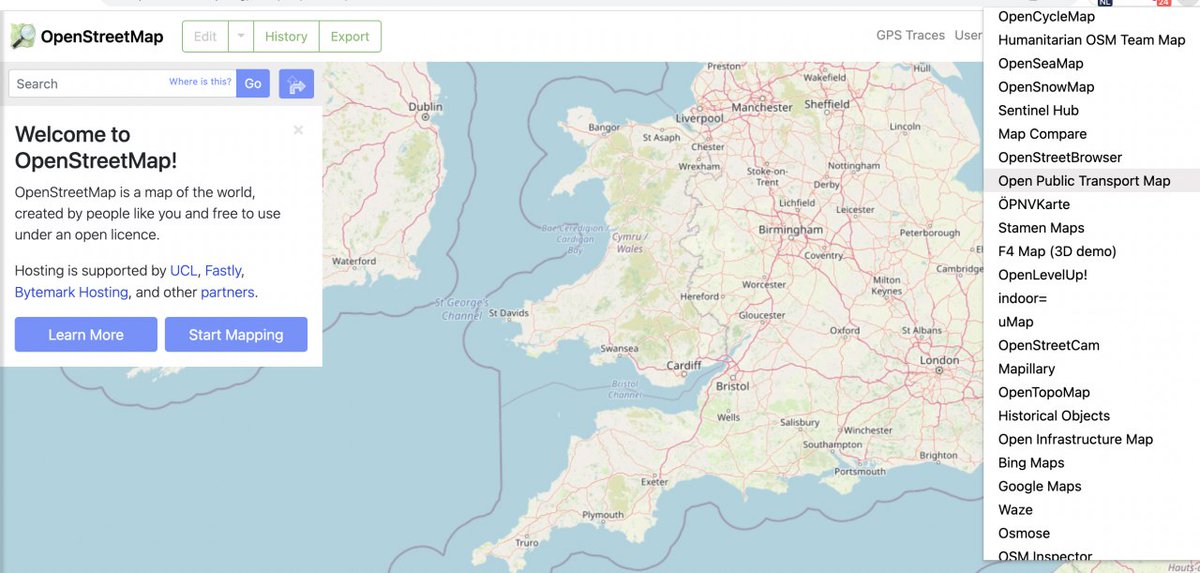Click the OpenStreetMap logo icon
1200x573 pixels.
(x=22, y=37)
